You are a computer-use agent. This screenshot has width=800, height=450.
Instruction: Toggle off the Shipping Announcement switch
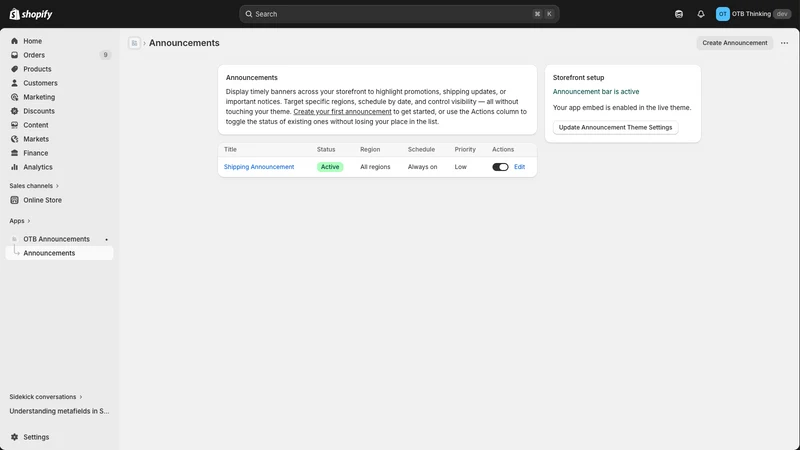500,167
